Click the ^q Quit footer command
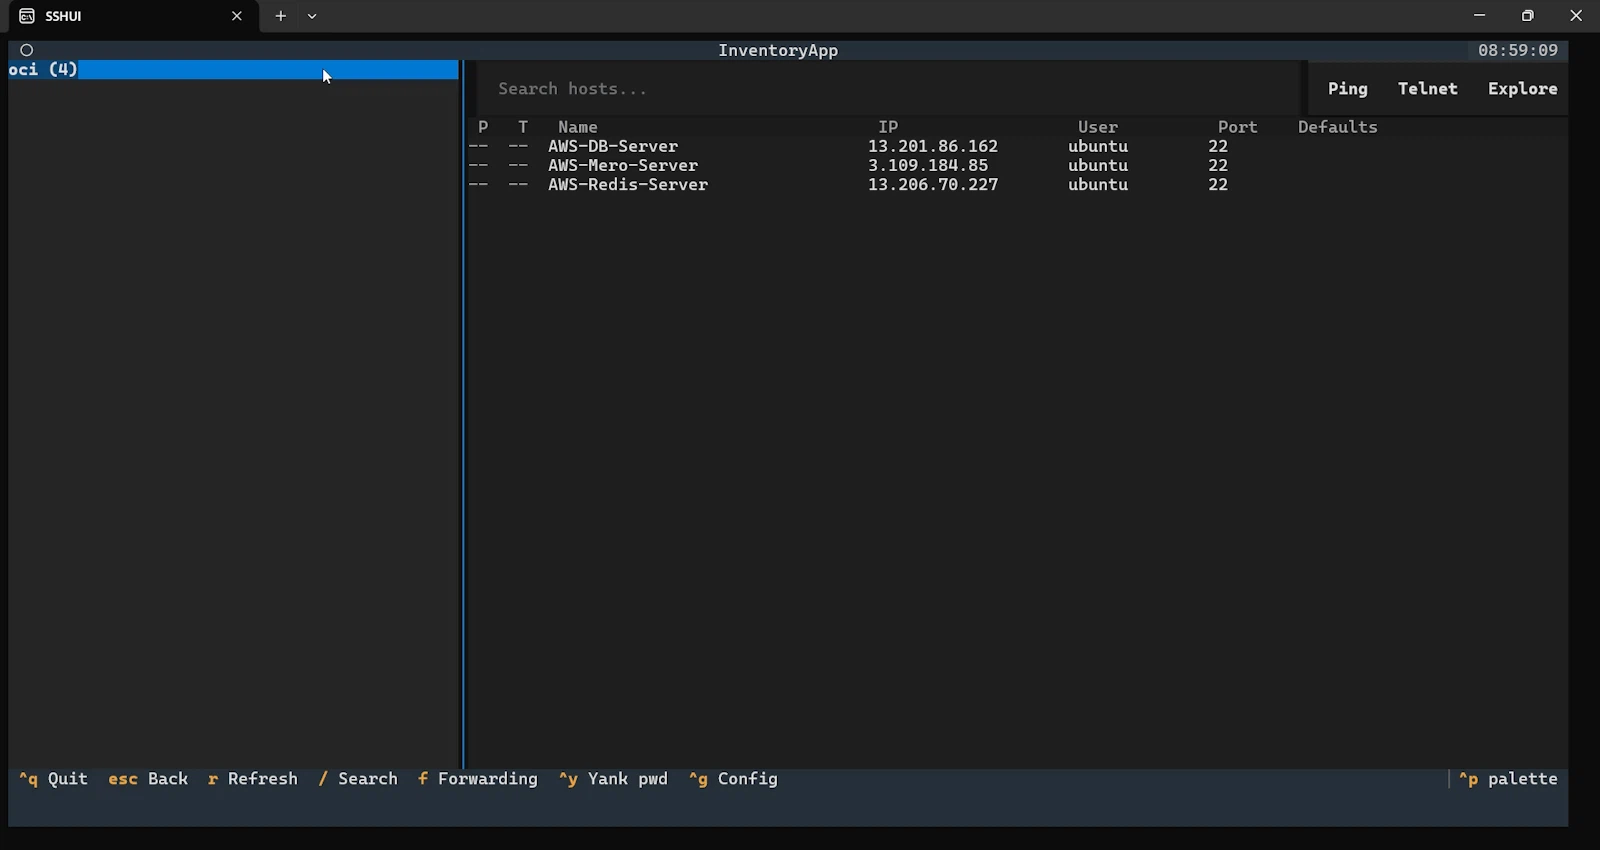 click(54, 779)
